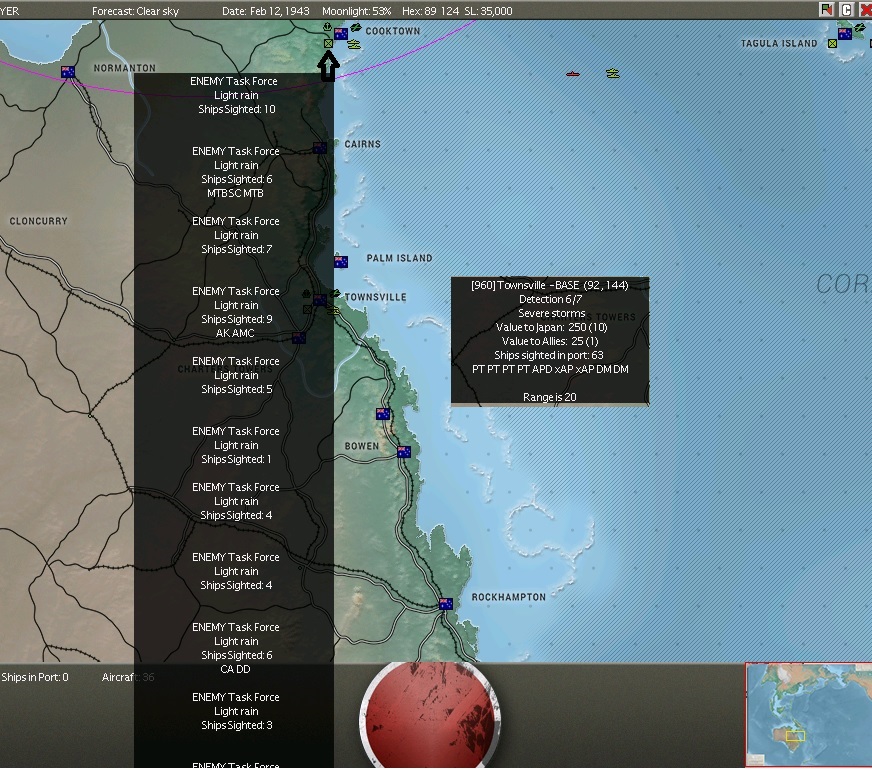Click Range is 20 in tooltip

549,397
